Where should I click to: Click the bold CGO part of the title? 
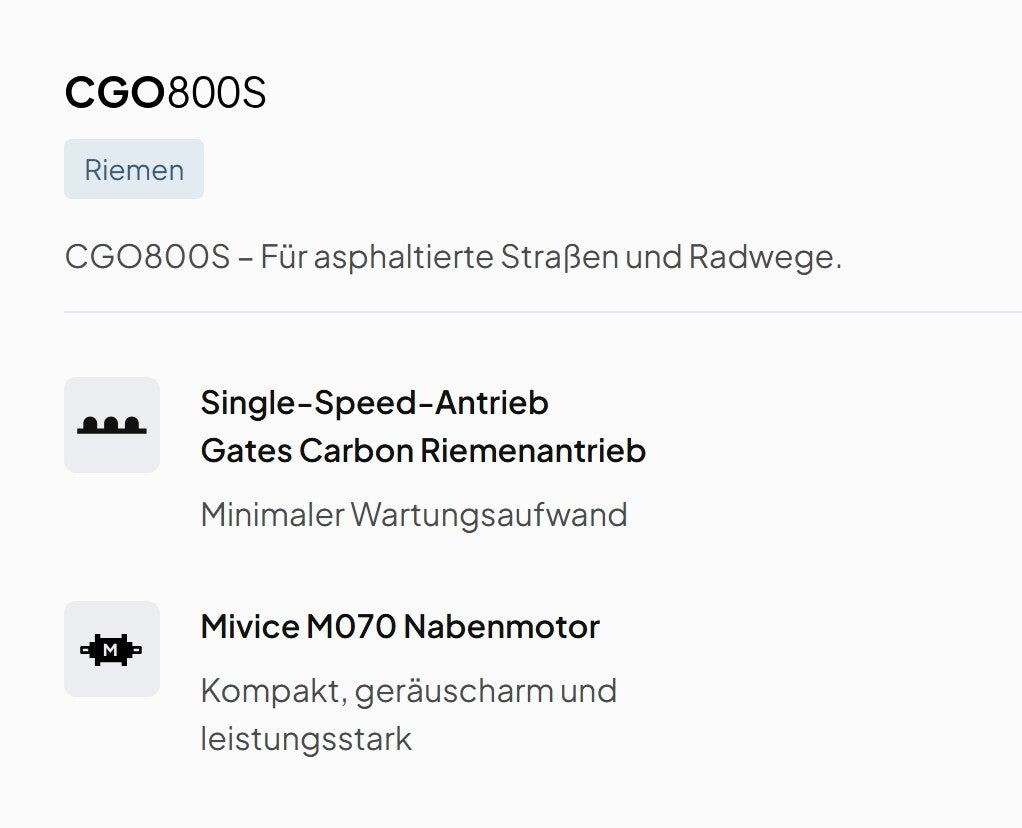tap(114, 93)
